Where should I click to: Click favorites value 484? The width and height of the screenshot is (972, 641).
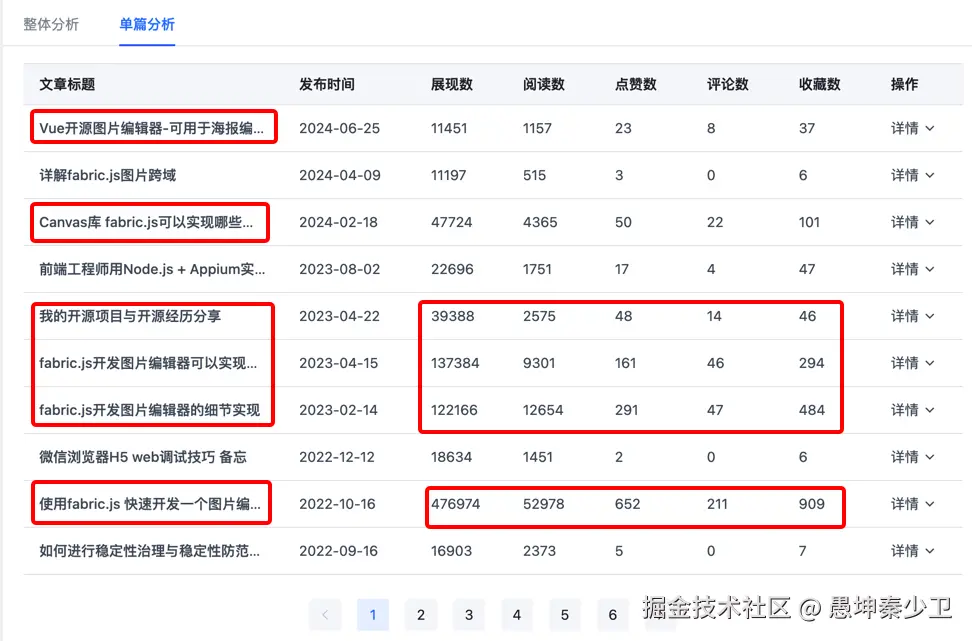(x=811, y=410)
